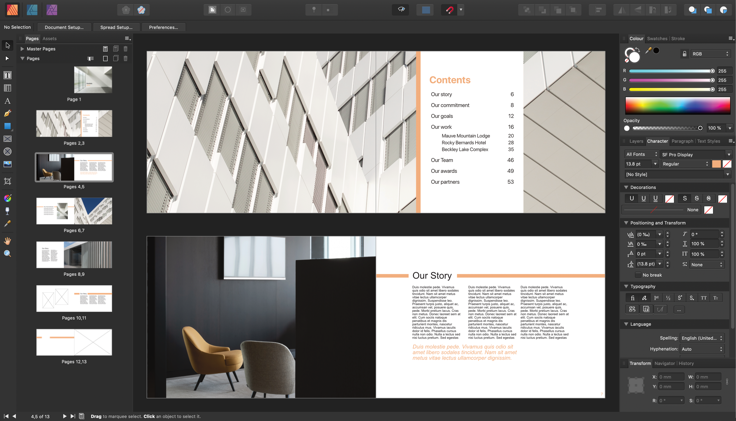Select the Pen tool
The image size is (736, 421).
click(8, 113)
